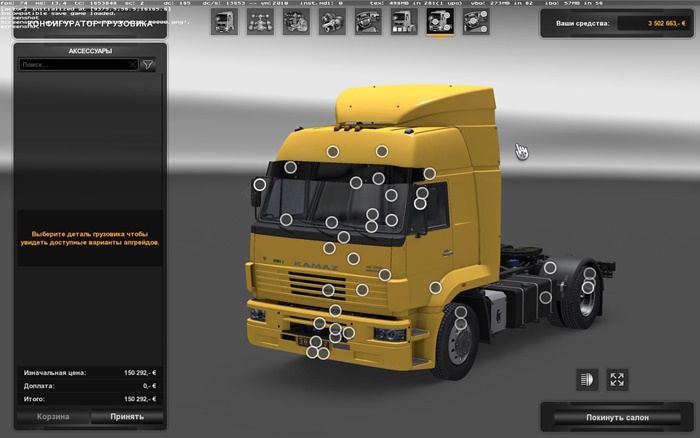The height and width of the screenshot is (438, 700).
Task: Click the Принять button
Action: pos(127,417)
